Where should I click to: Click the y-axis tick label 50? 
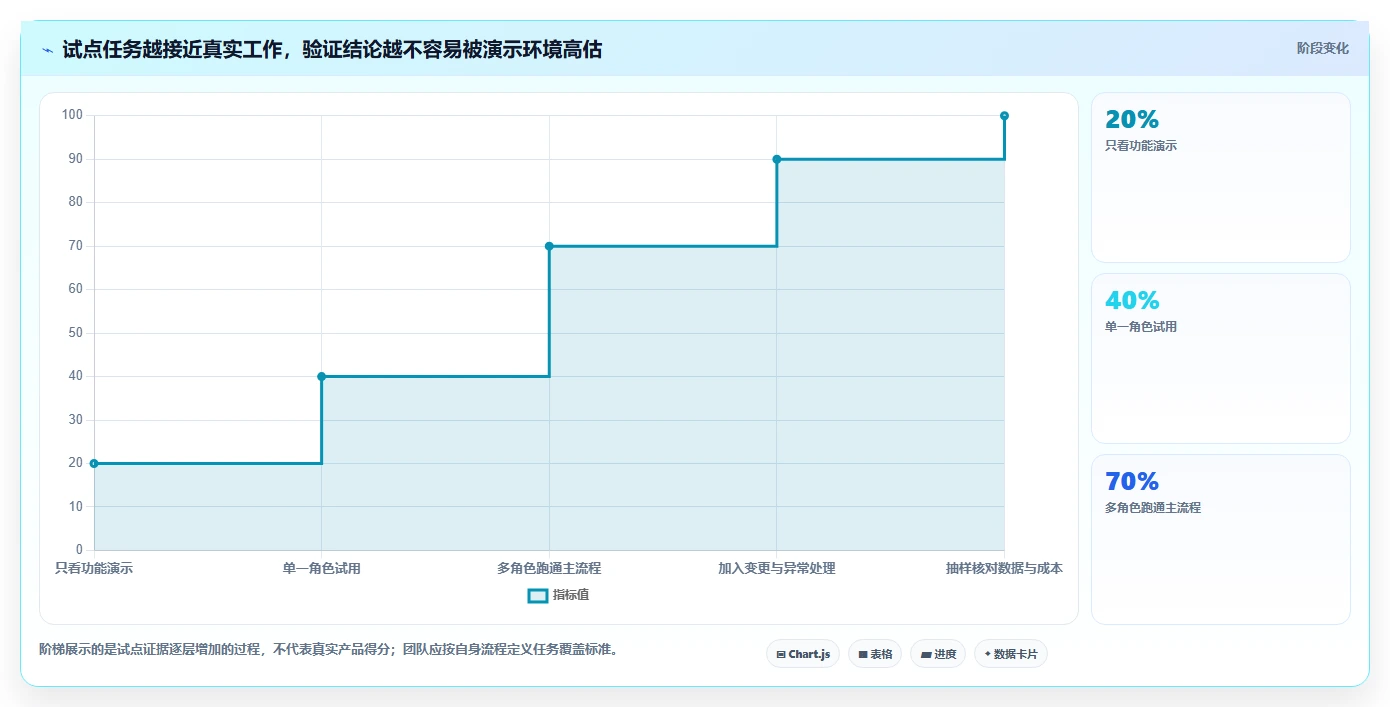coord(75,333)
